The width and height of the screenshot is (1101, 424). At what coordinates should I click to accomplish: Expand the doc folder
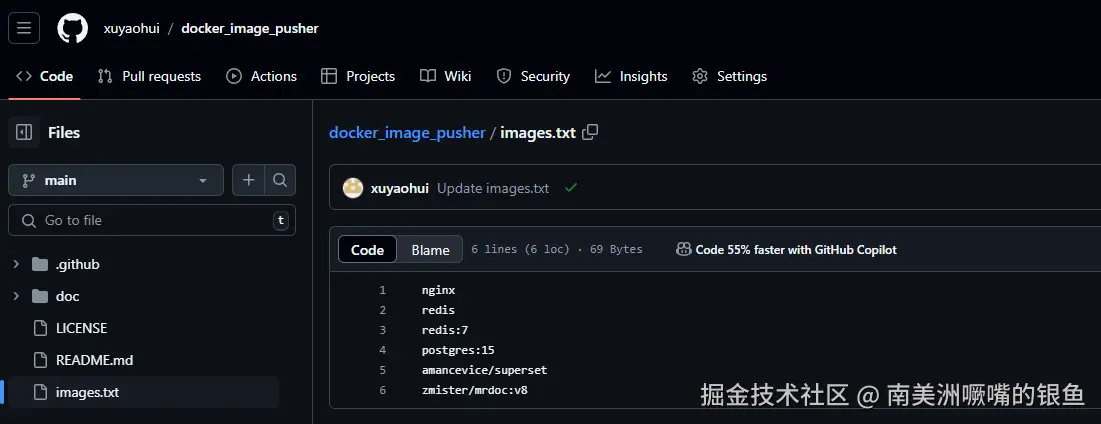pos(16,296)
